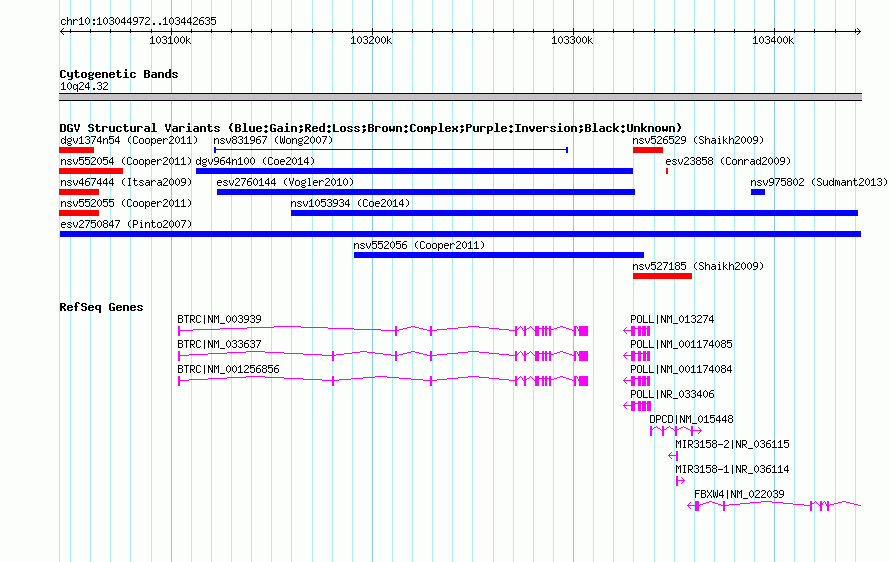
Task: Open POLL|NM_013274 transcript label
Action: point(672,319)
